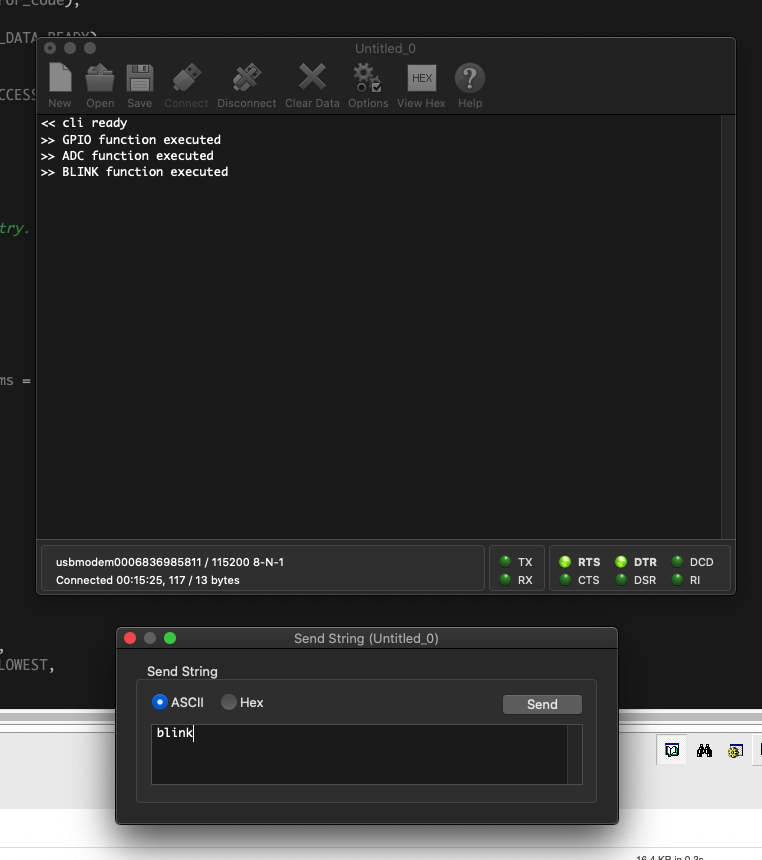762x860 pixels.
Task: Zoom the Send String window with green button
Action: [x=170, y=638]
